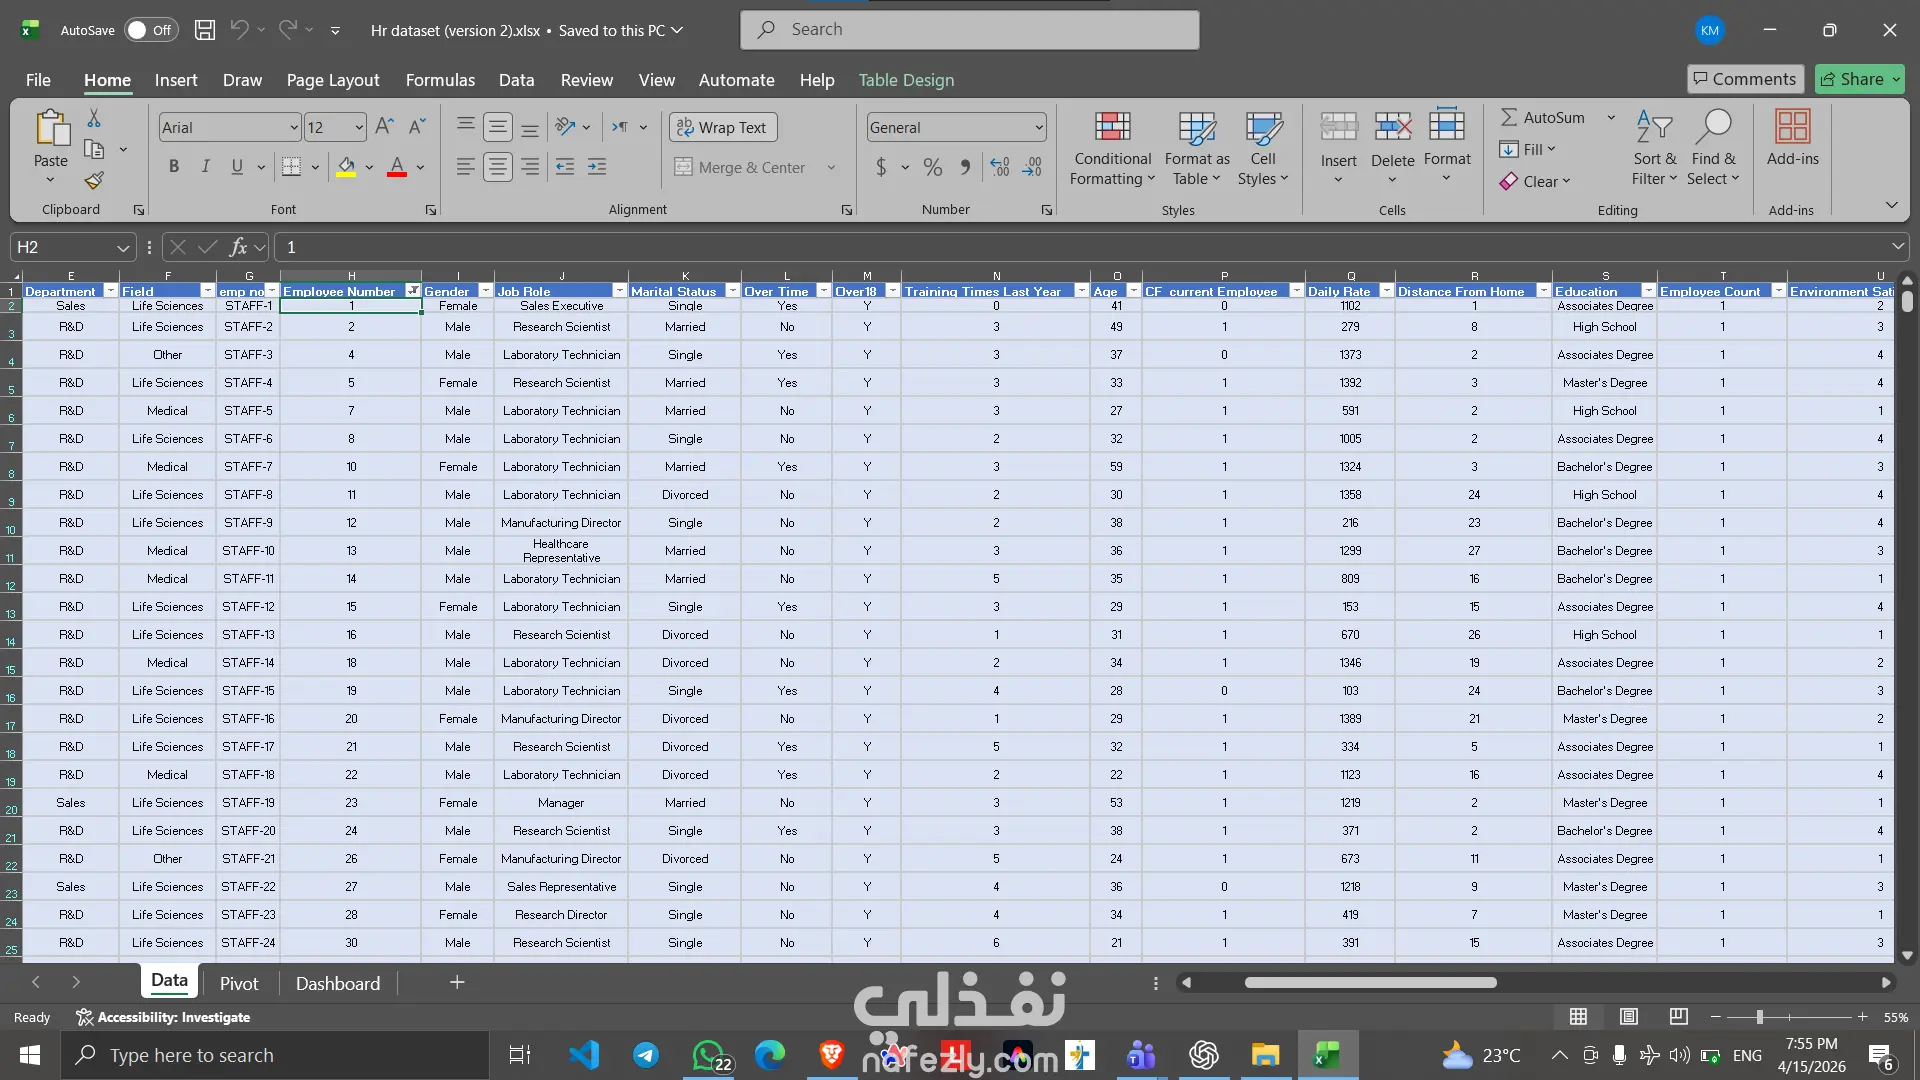
Task: Open the Gender column filter dropdown
Action: 485,291
